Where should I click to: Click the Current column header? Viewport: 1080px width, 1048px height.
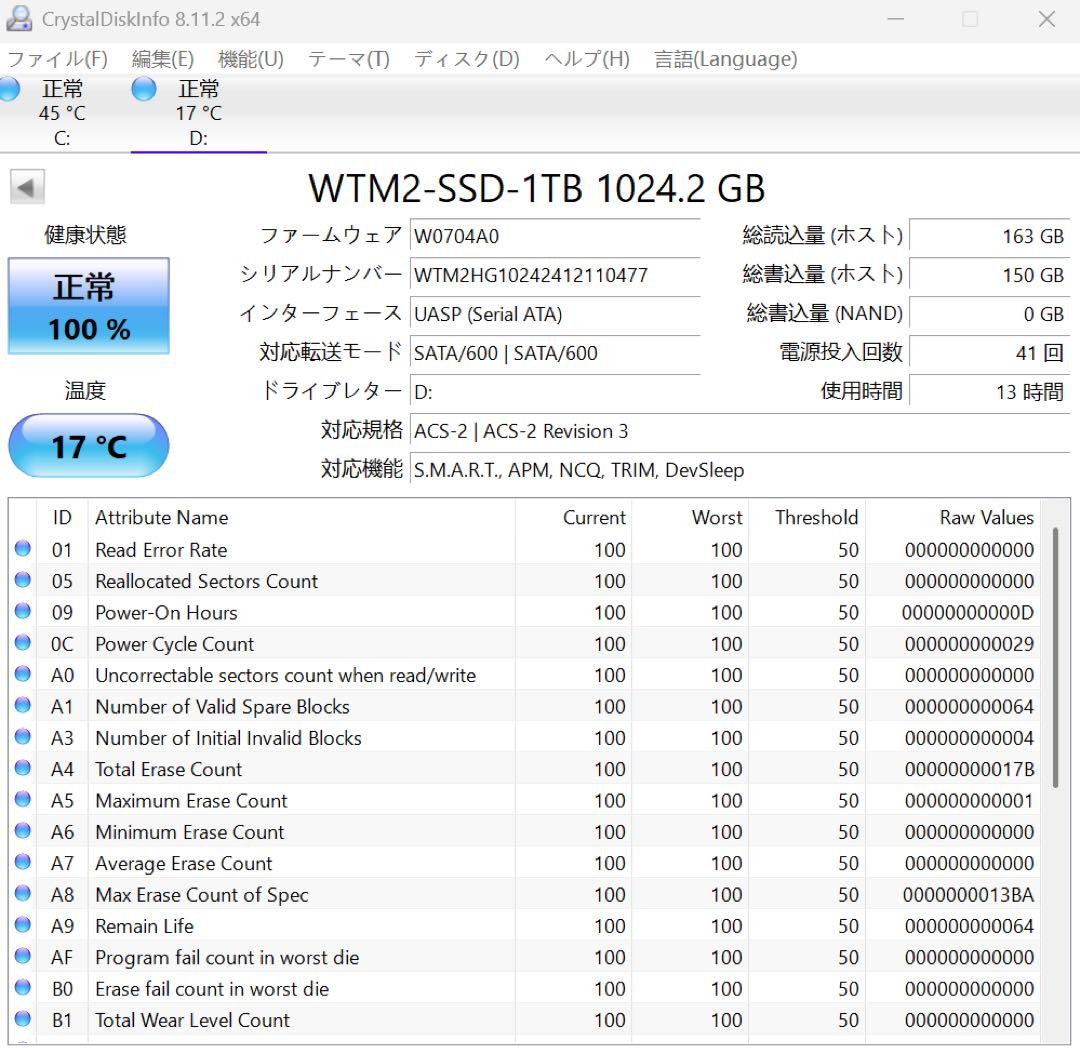coord(573,517)
